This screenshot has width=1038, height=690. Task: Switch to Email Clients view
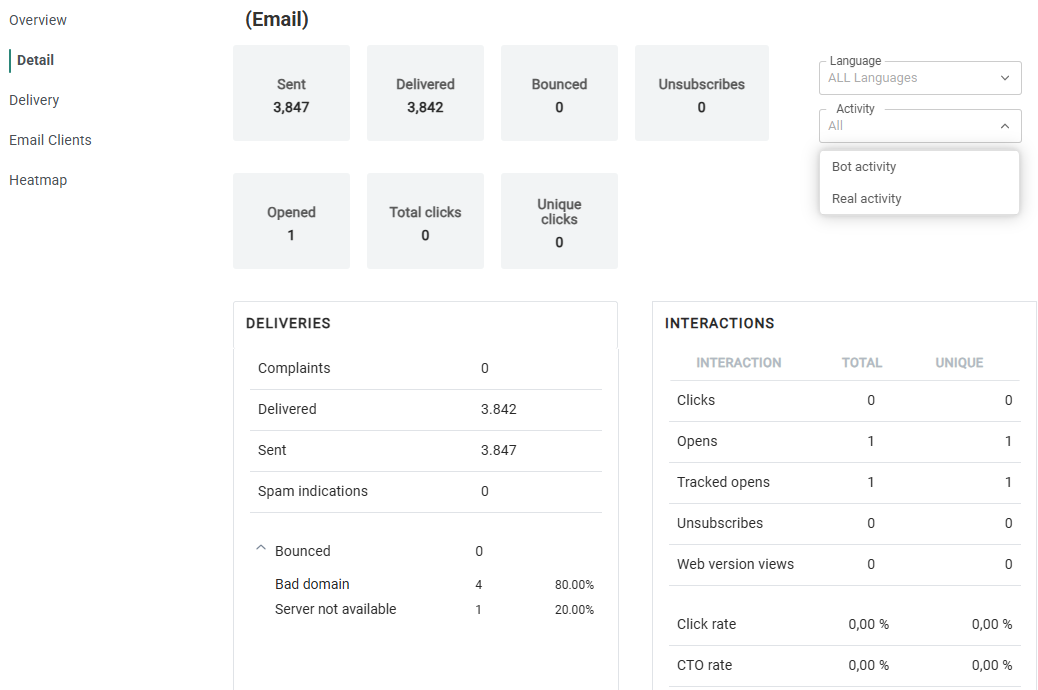[50, 140]
